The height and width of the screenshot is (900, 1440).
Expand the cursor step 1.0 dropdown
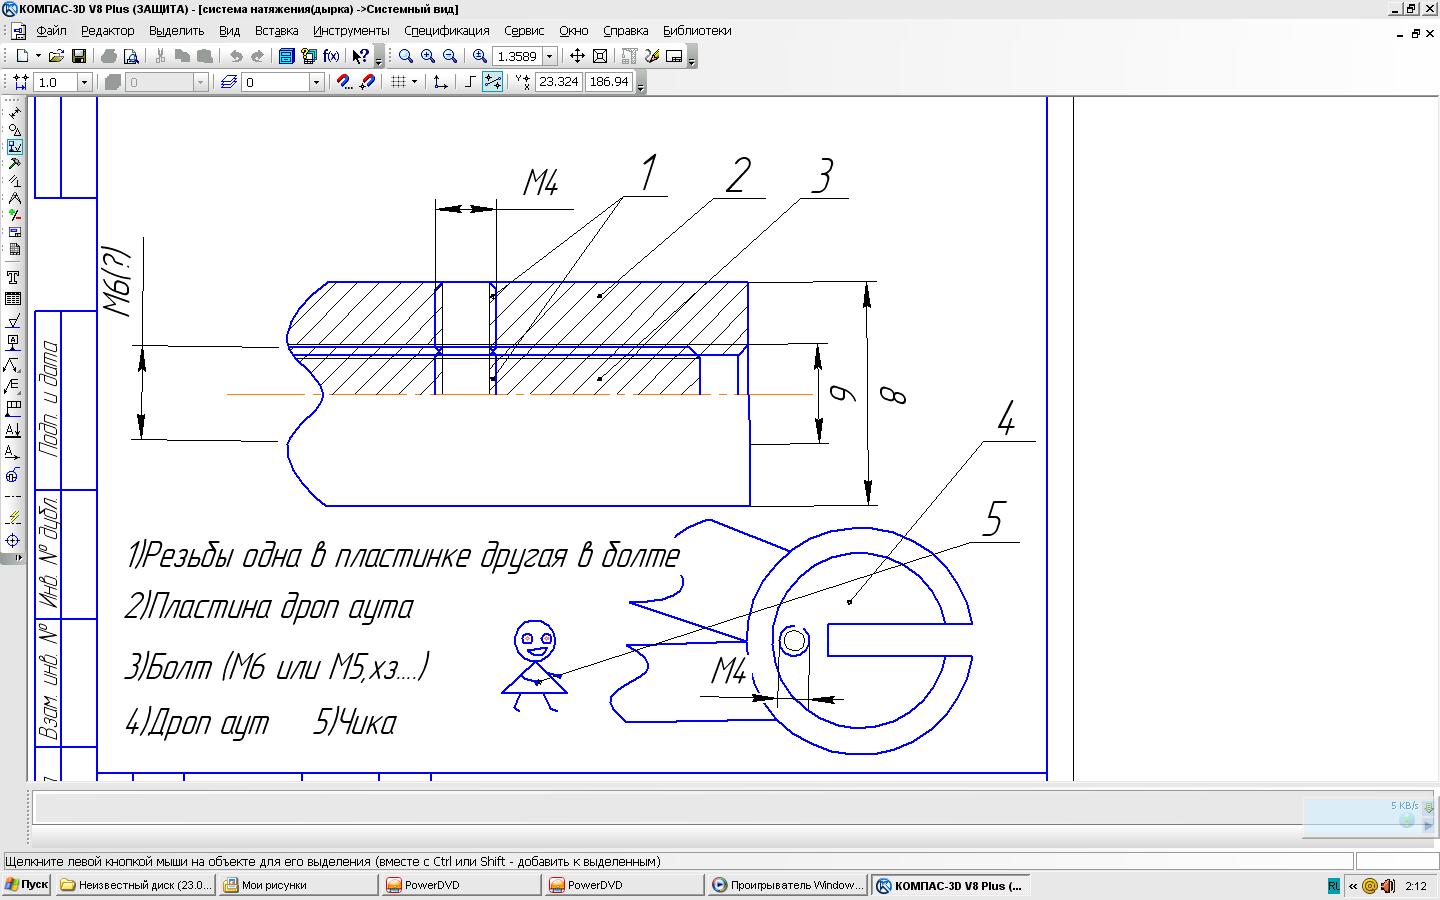pos(84,82)
